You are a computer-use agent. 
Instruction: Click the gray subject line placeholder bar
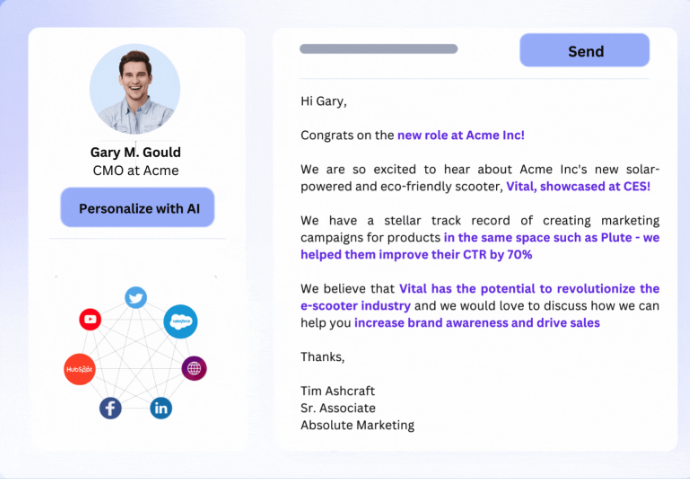pos(378,49)
